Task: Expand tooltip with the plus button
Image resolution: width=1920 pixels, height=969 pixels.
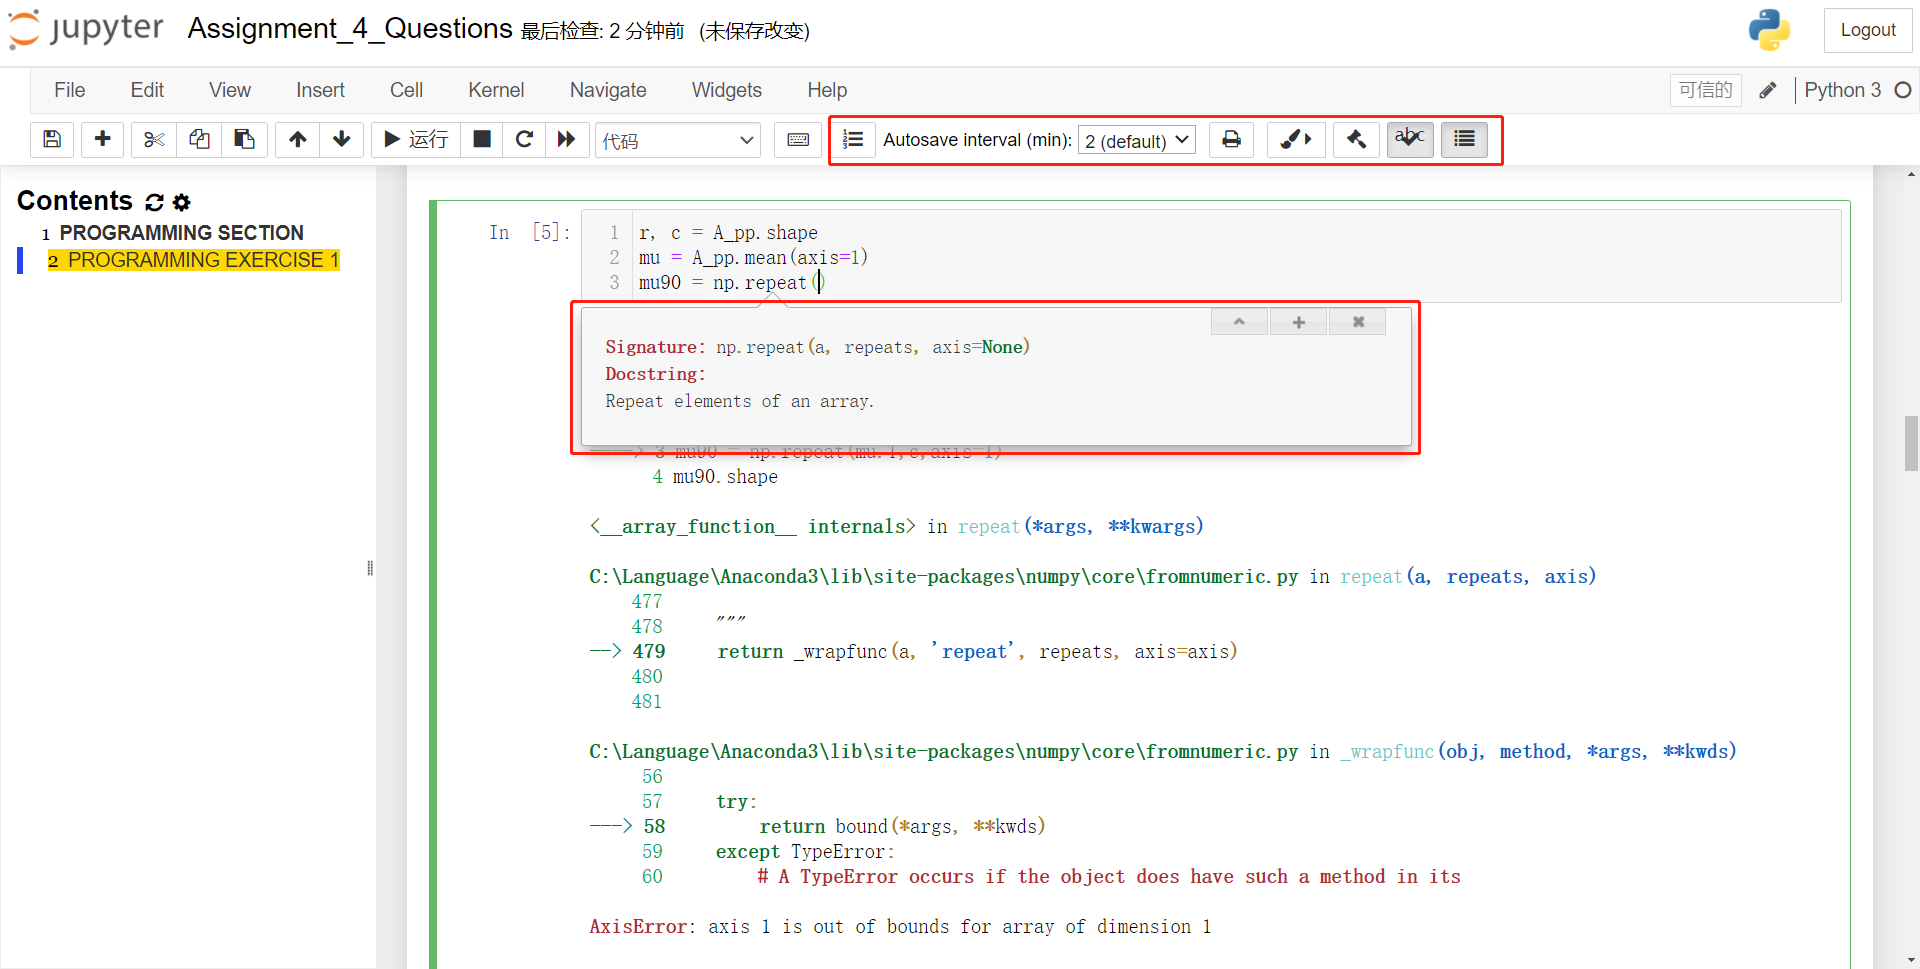Action: [x=1298, y=322]
